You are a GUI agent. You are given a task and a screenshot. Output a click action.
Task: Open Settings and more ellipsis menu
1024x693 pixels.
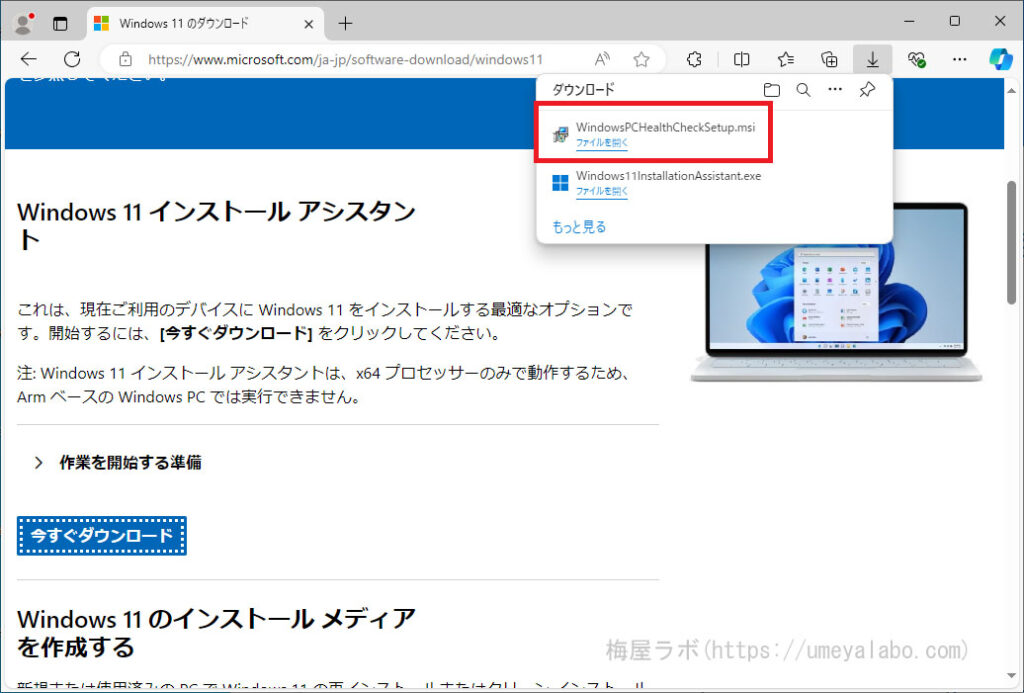[959, 59]
